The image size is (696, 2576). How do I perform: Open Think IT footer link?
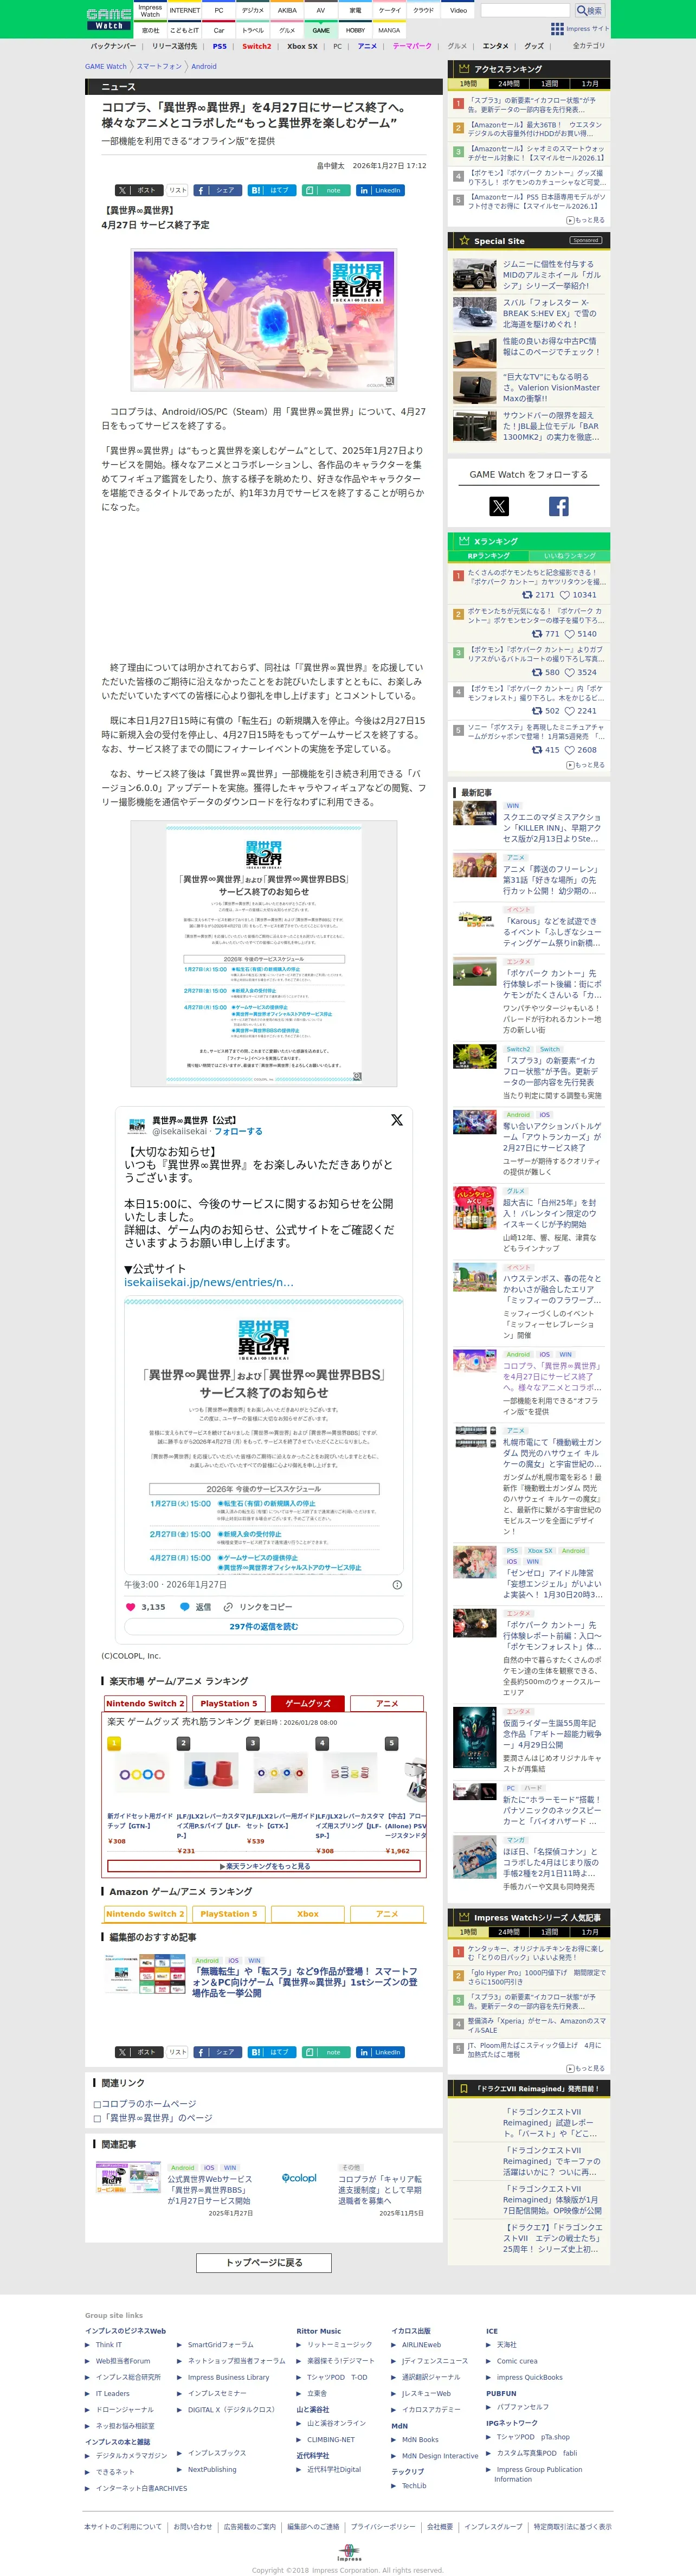click(109, 2344)
